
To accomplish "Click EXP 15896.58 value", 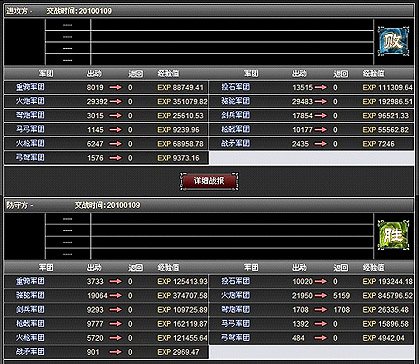I will (386, 324).
